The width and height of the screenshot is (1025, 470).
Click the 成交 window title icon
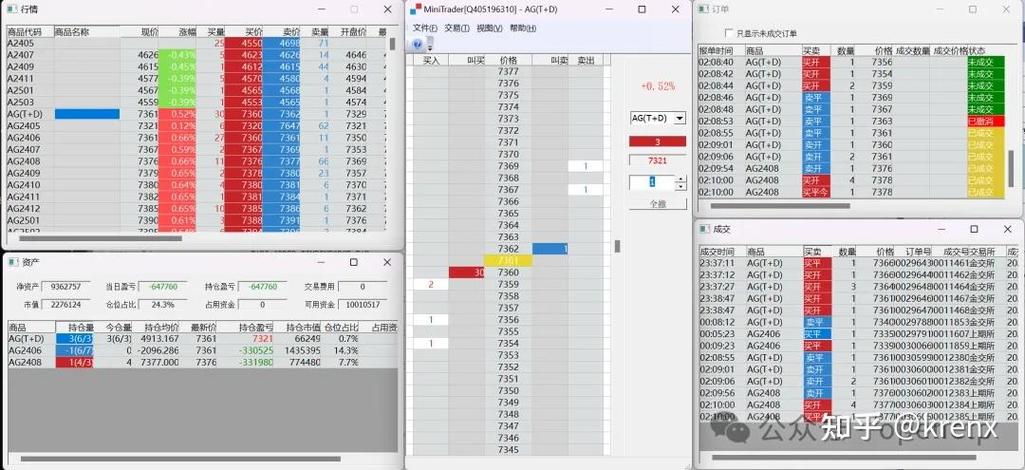tap(705, 228)
